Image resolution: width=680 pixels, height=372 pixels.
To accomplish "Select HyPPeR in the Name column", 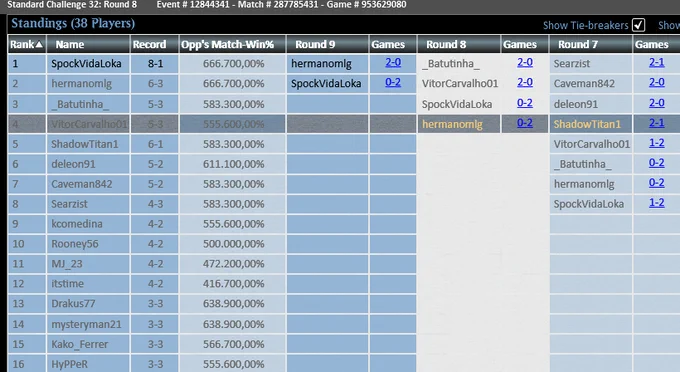I will pyautogui.click(x=69, y=364).
